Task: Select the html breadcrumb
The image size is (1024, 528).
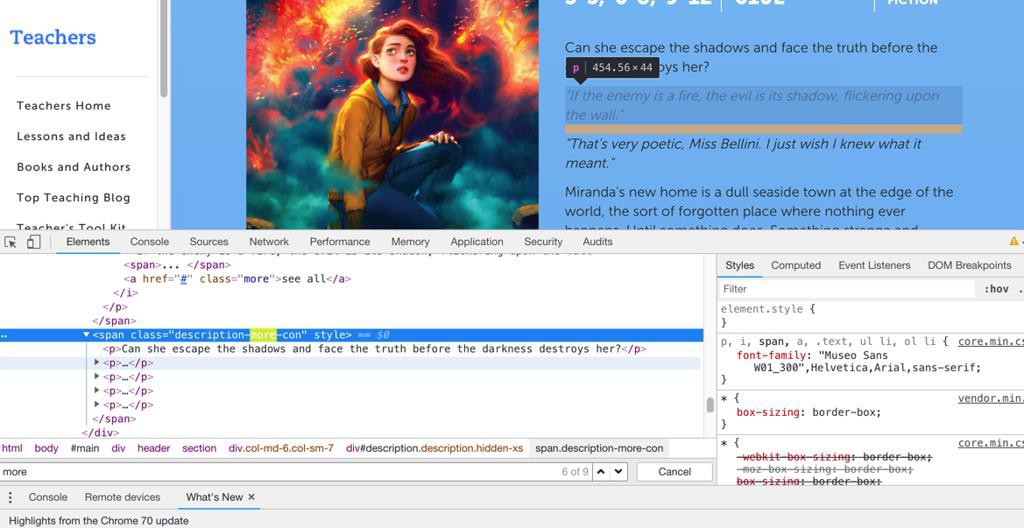Action: 12,448
